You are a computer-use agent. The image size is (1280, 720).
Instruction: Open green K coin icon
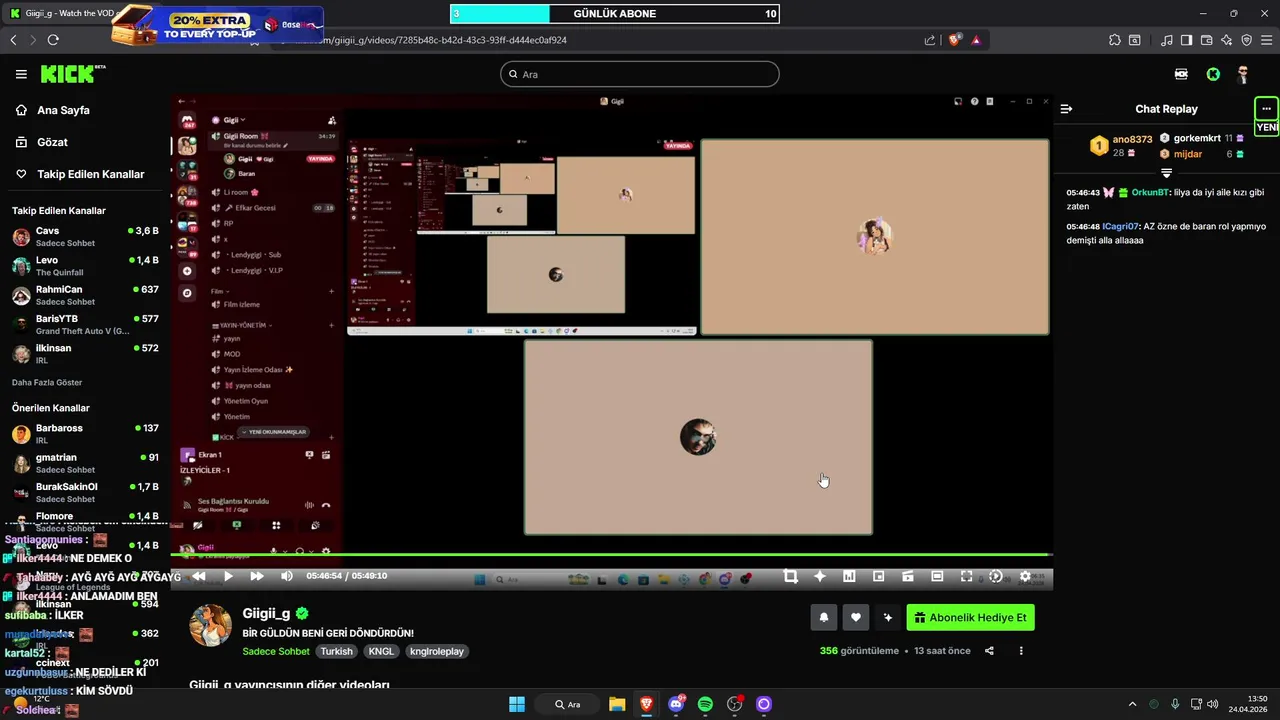point(1213,74)
